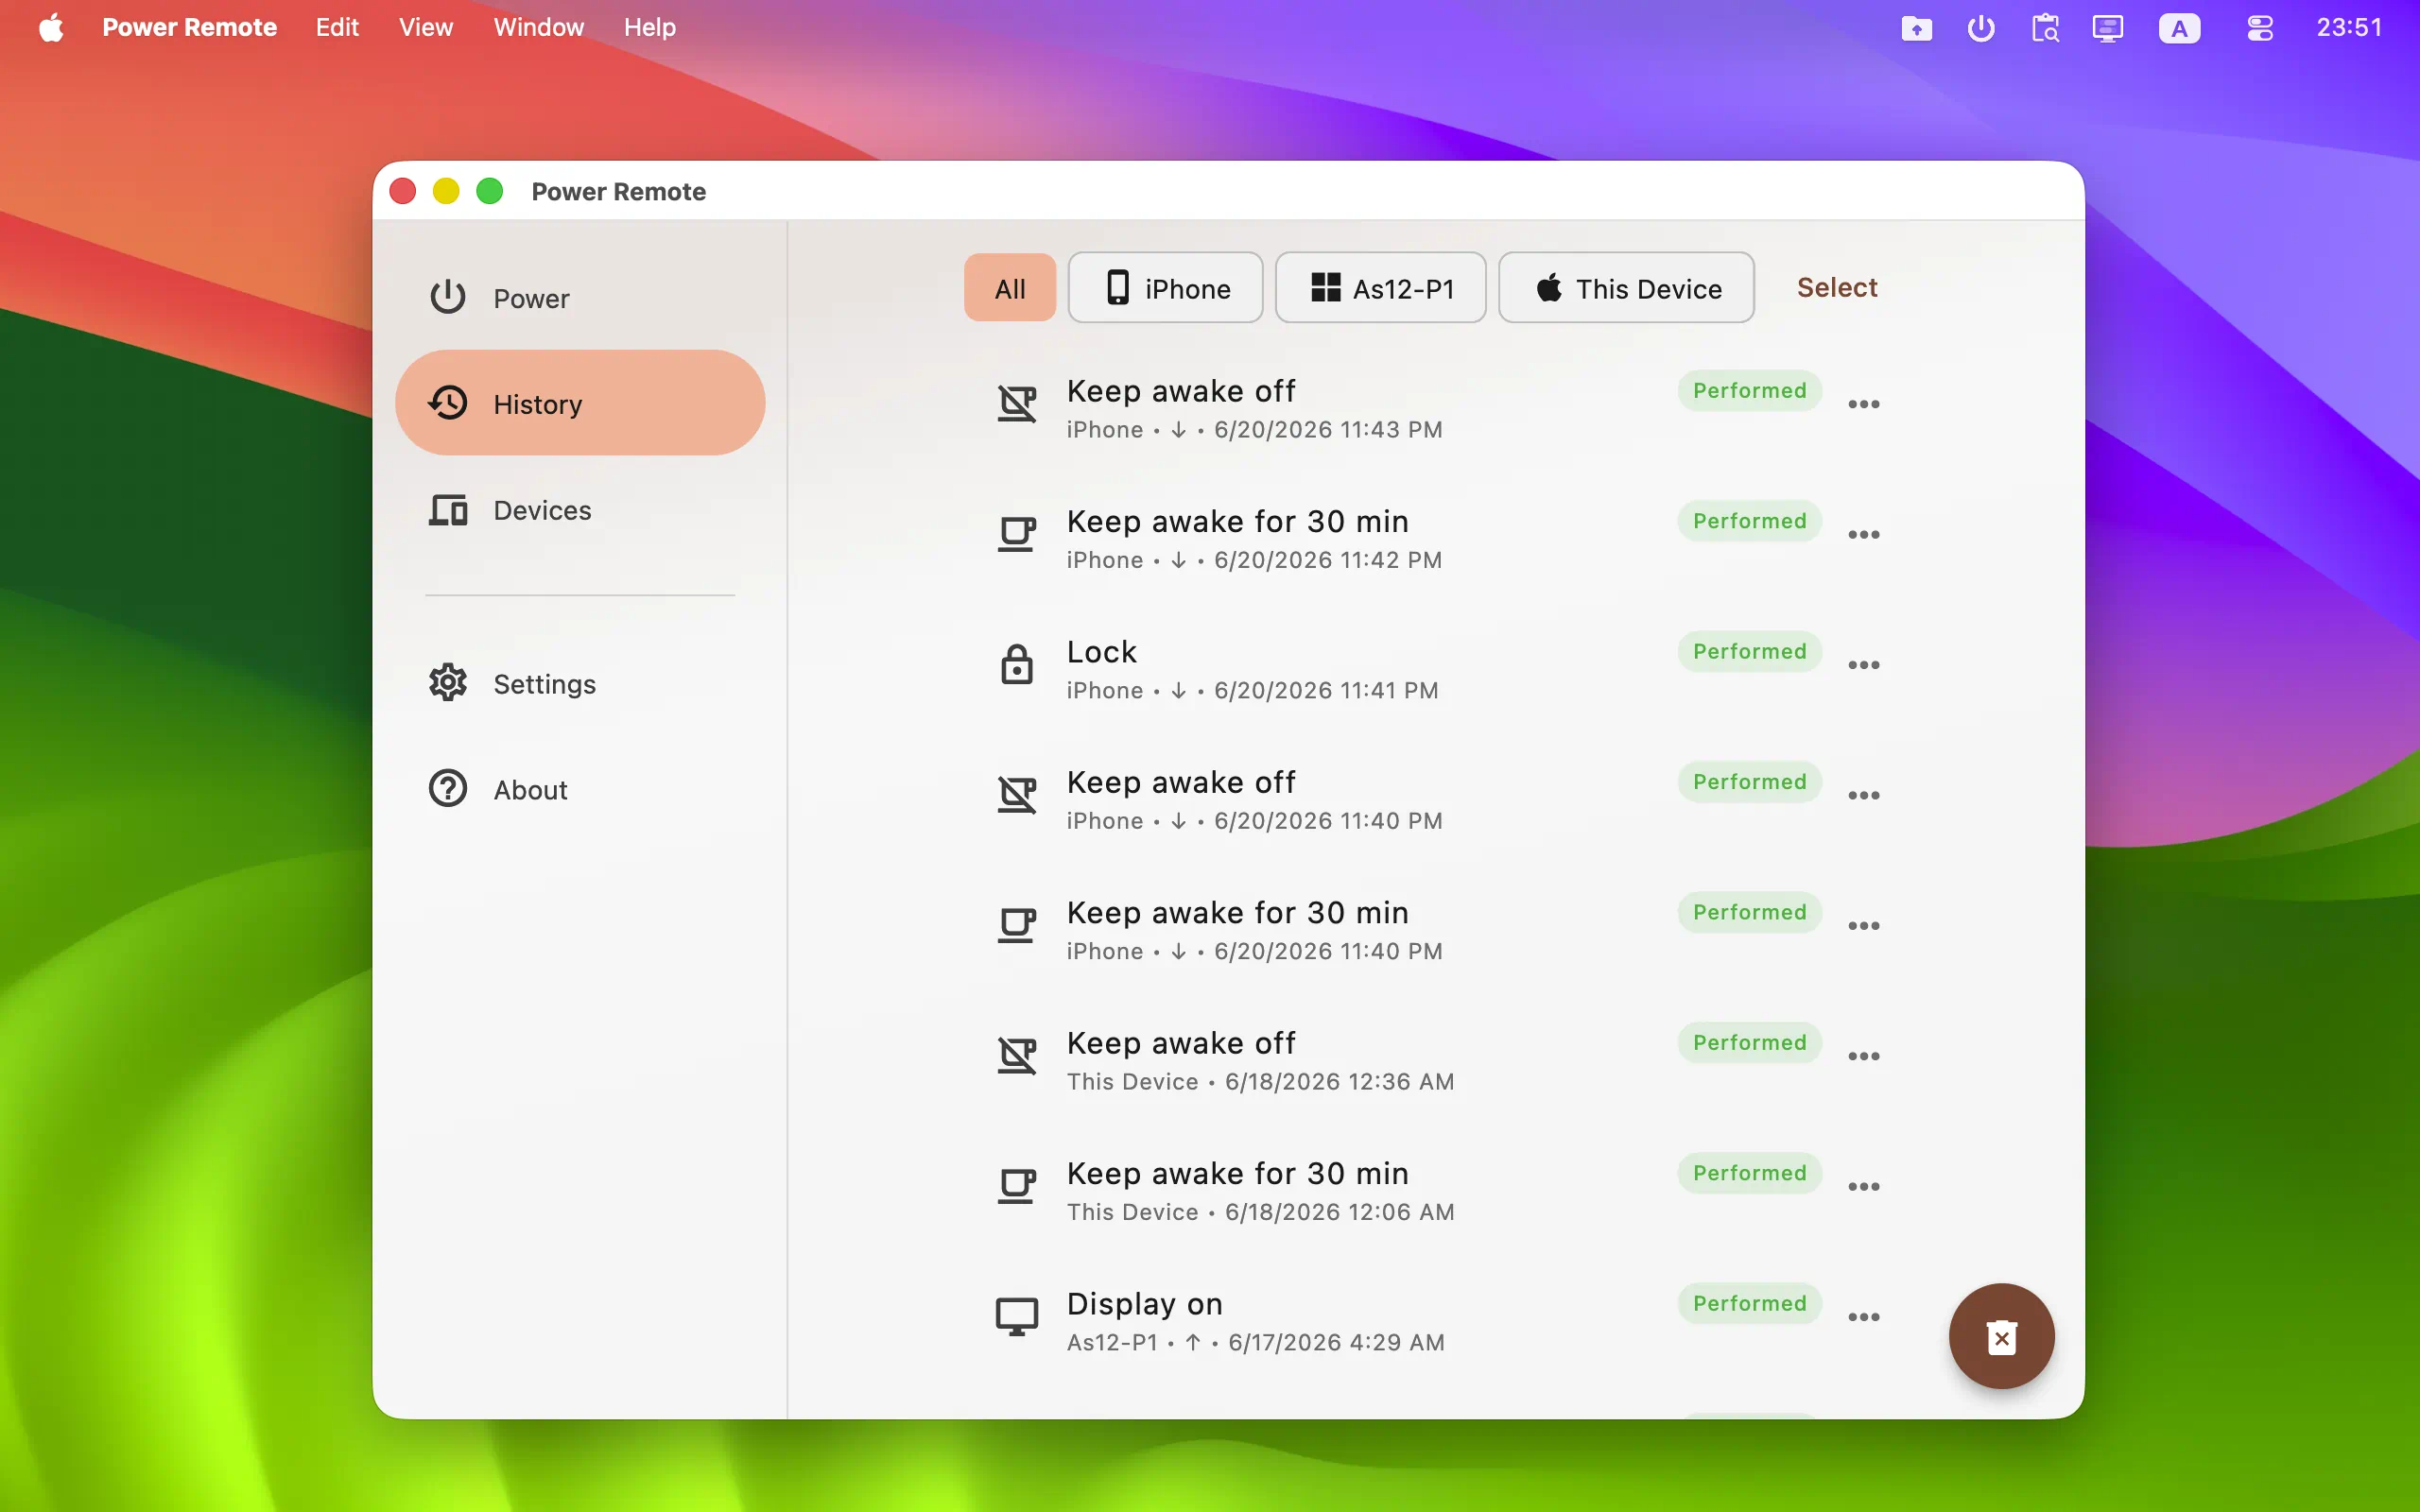
Task: Open more options for 11:40 PM Keep awake off
Action: point(1864,795)
